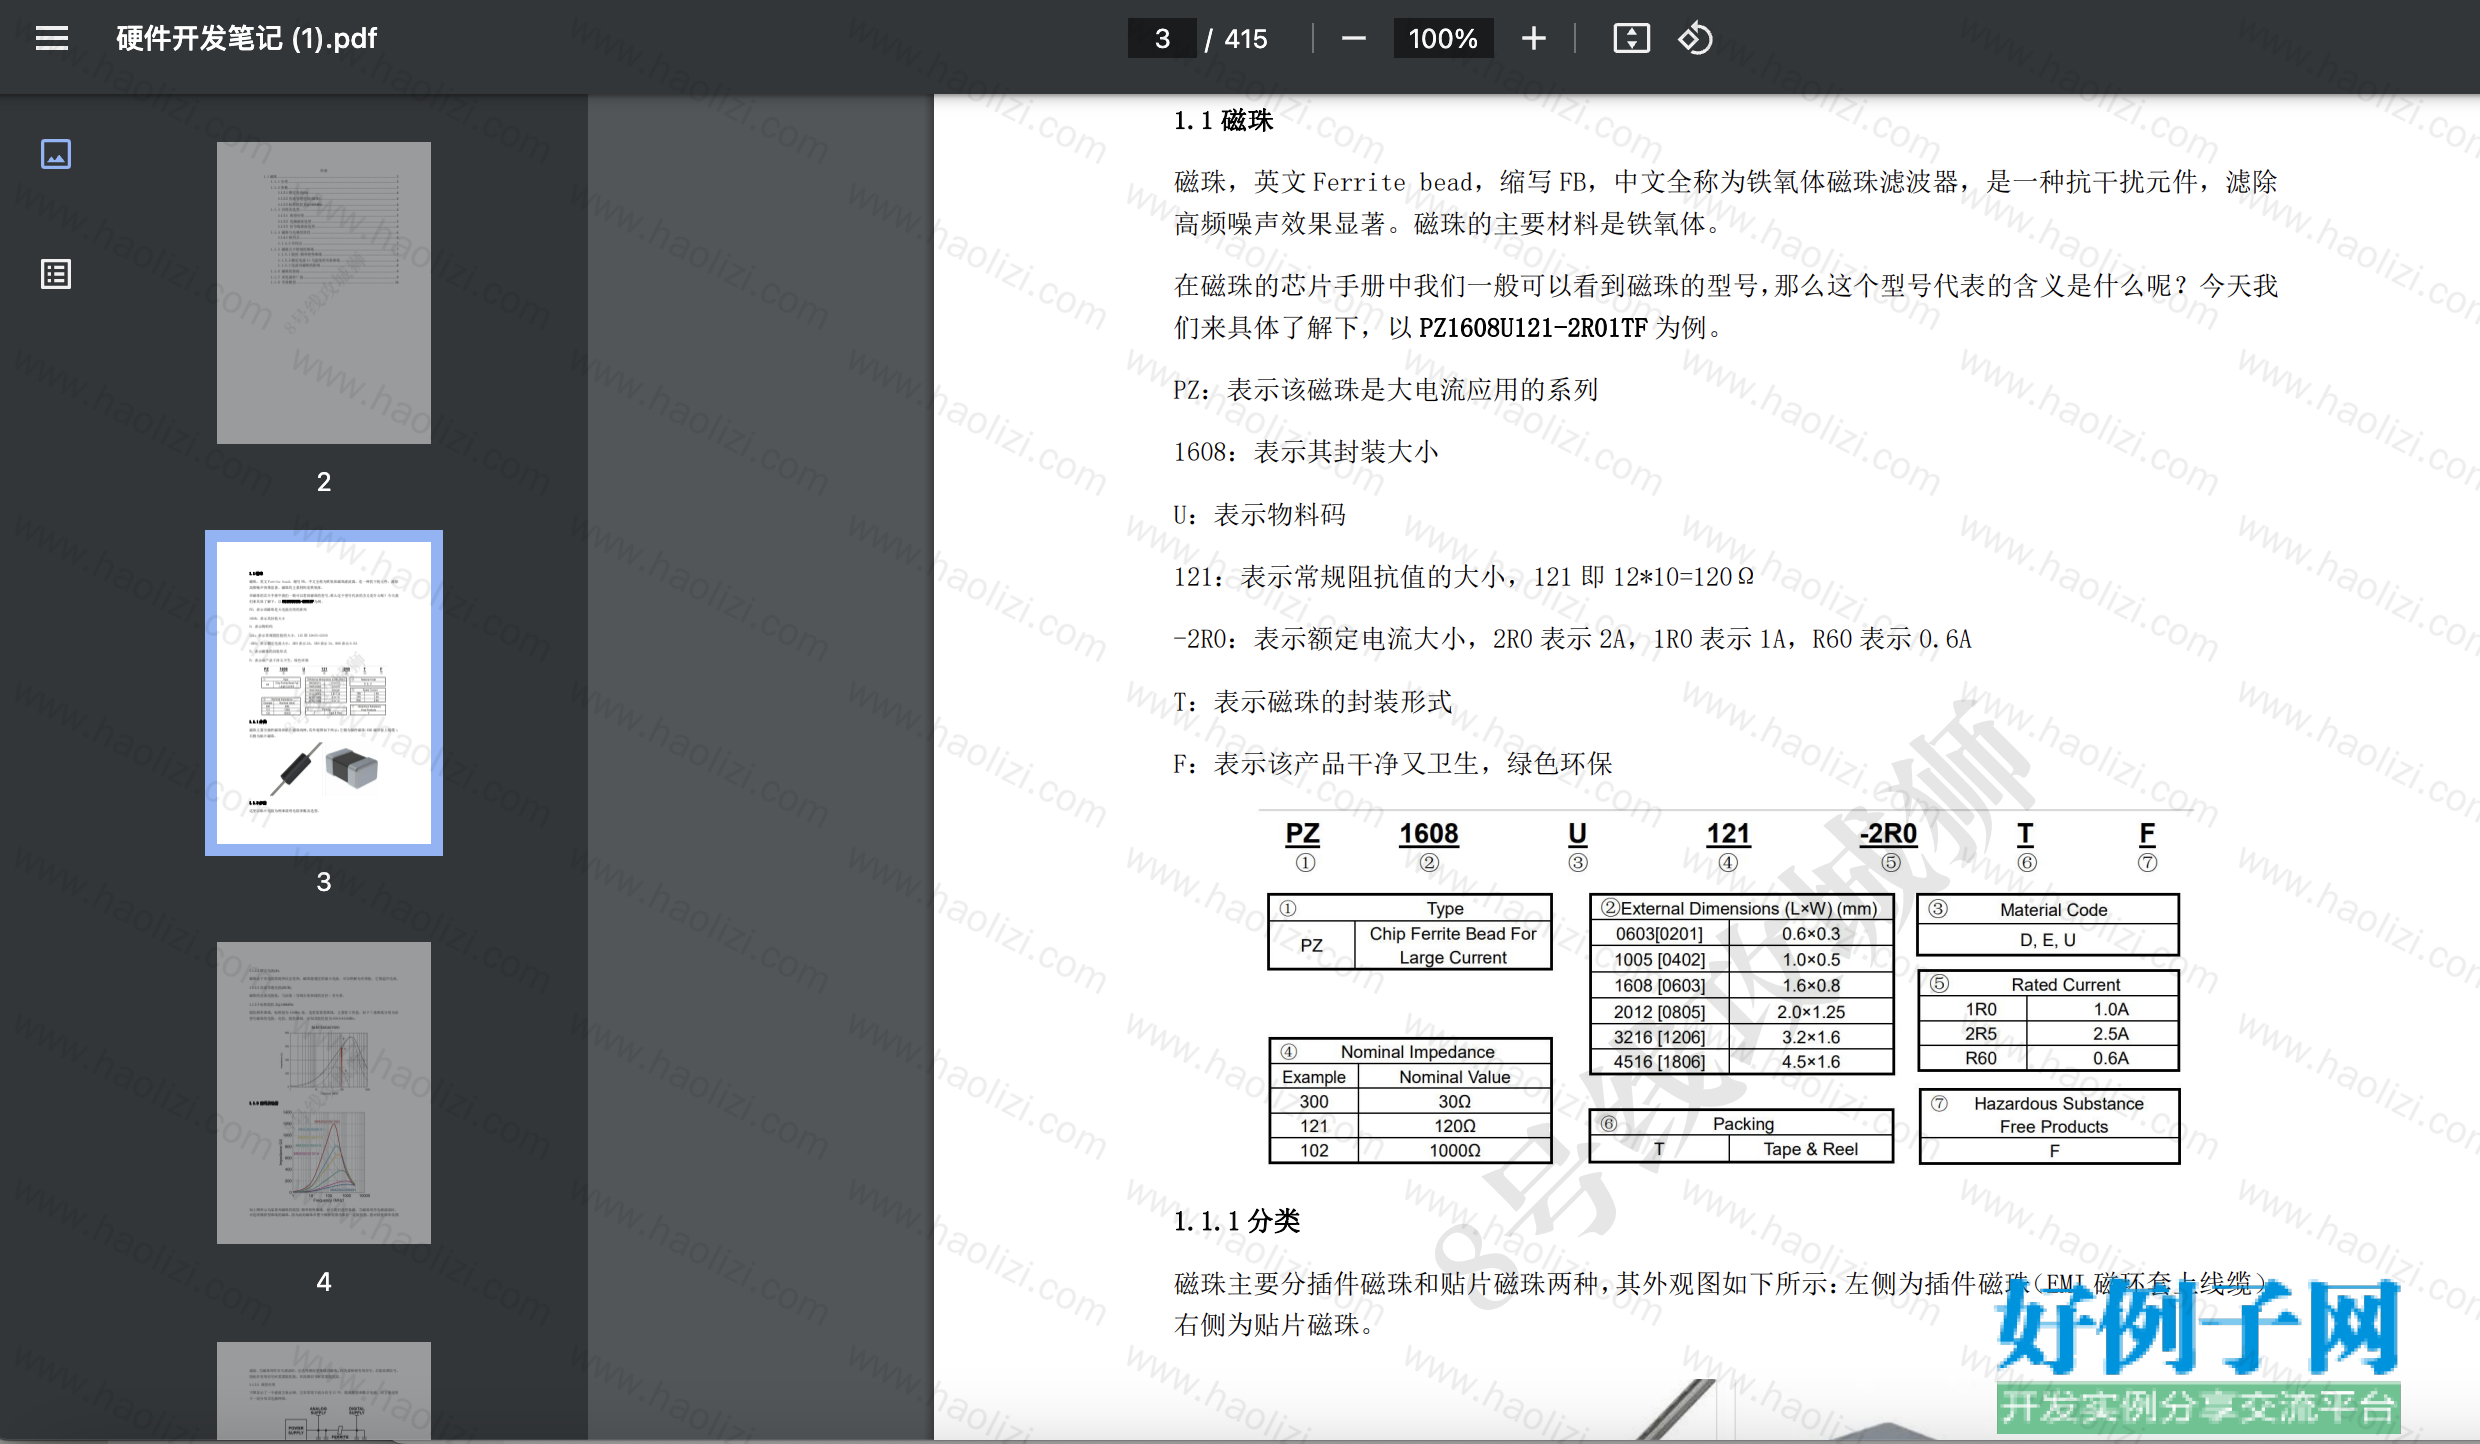Zoom in with the plus icon
Image resolution: width=2480 pixels, height=1444 pixels.
[1533, 38]
